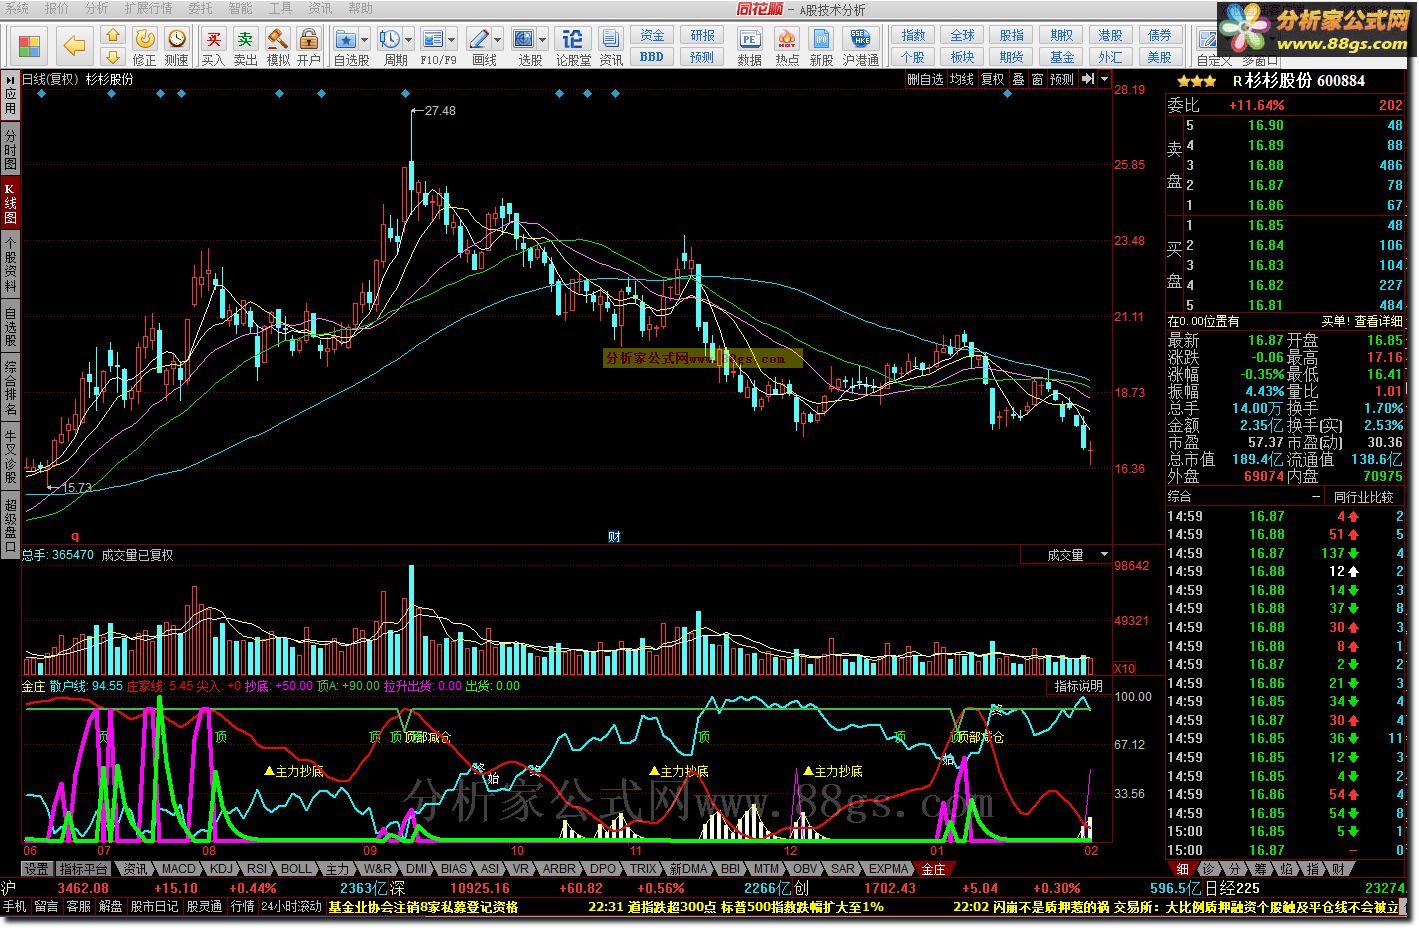
Task: Open the 模拟 gavel simulation icon
Action: (x=278, y=39)
